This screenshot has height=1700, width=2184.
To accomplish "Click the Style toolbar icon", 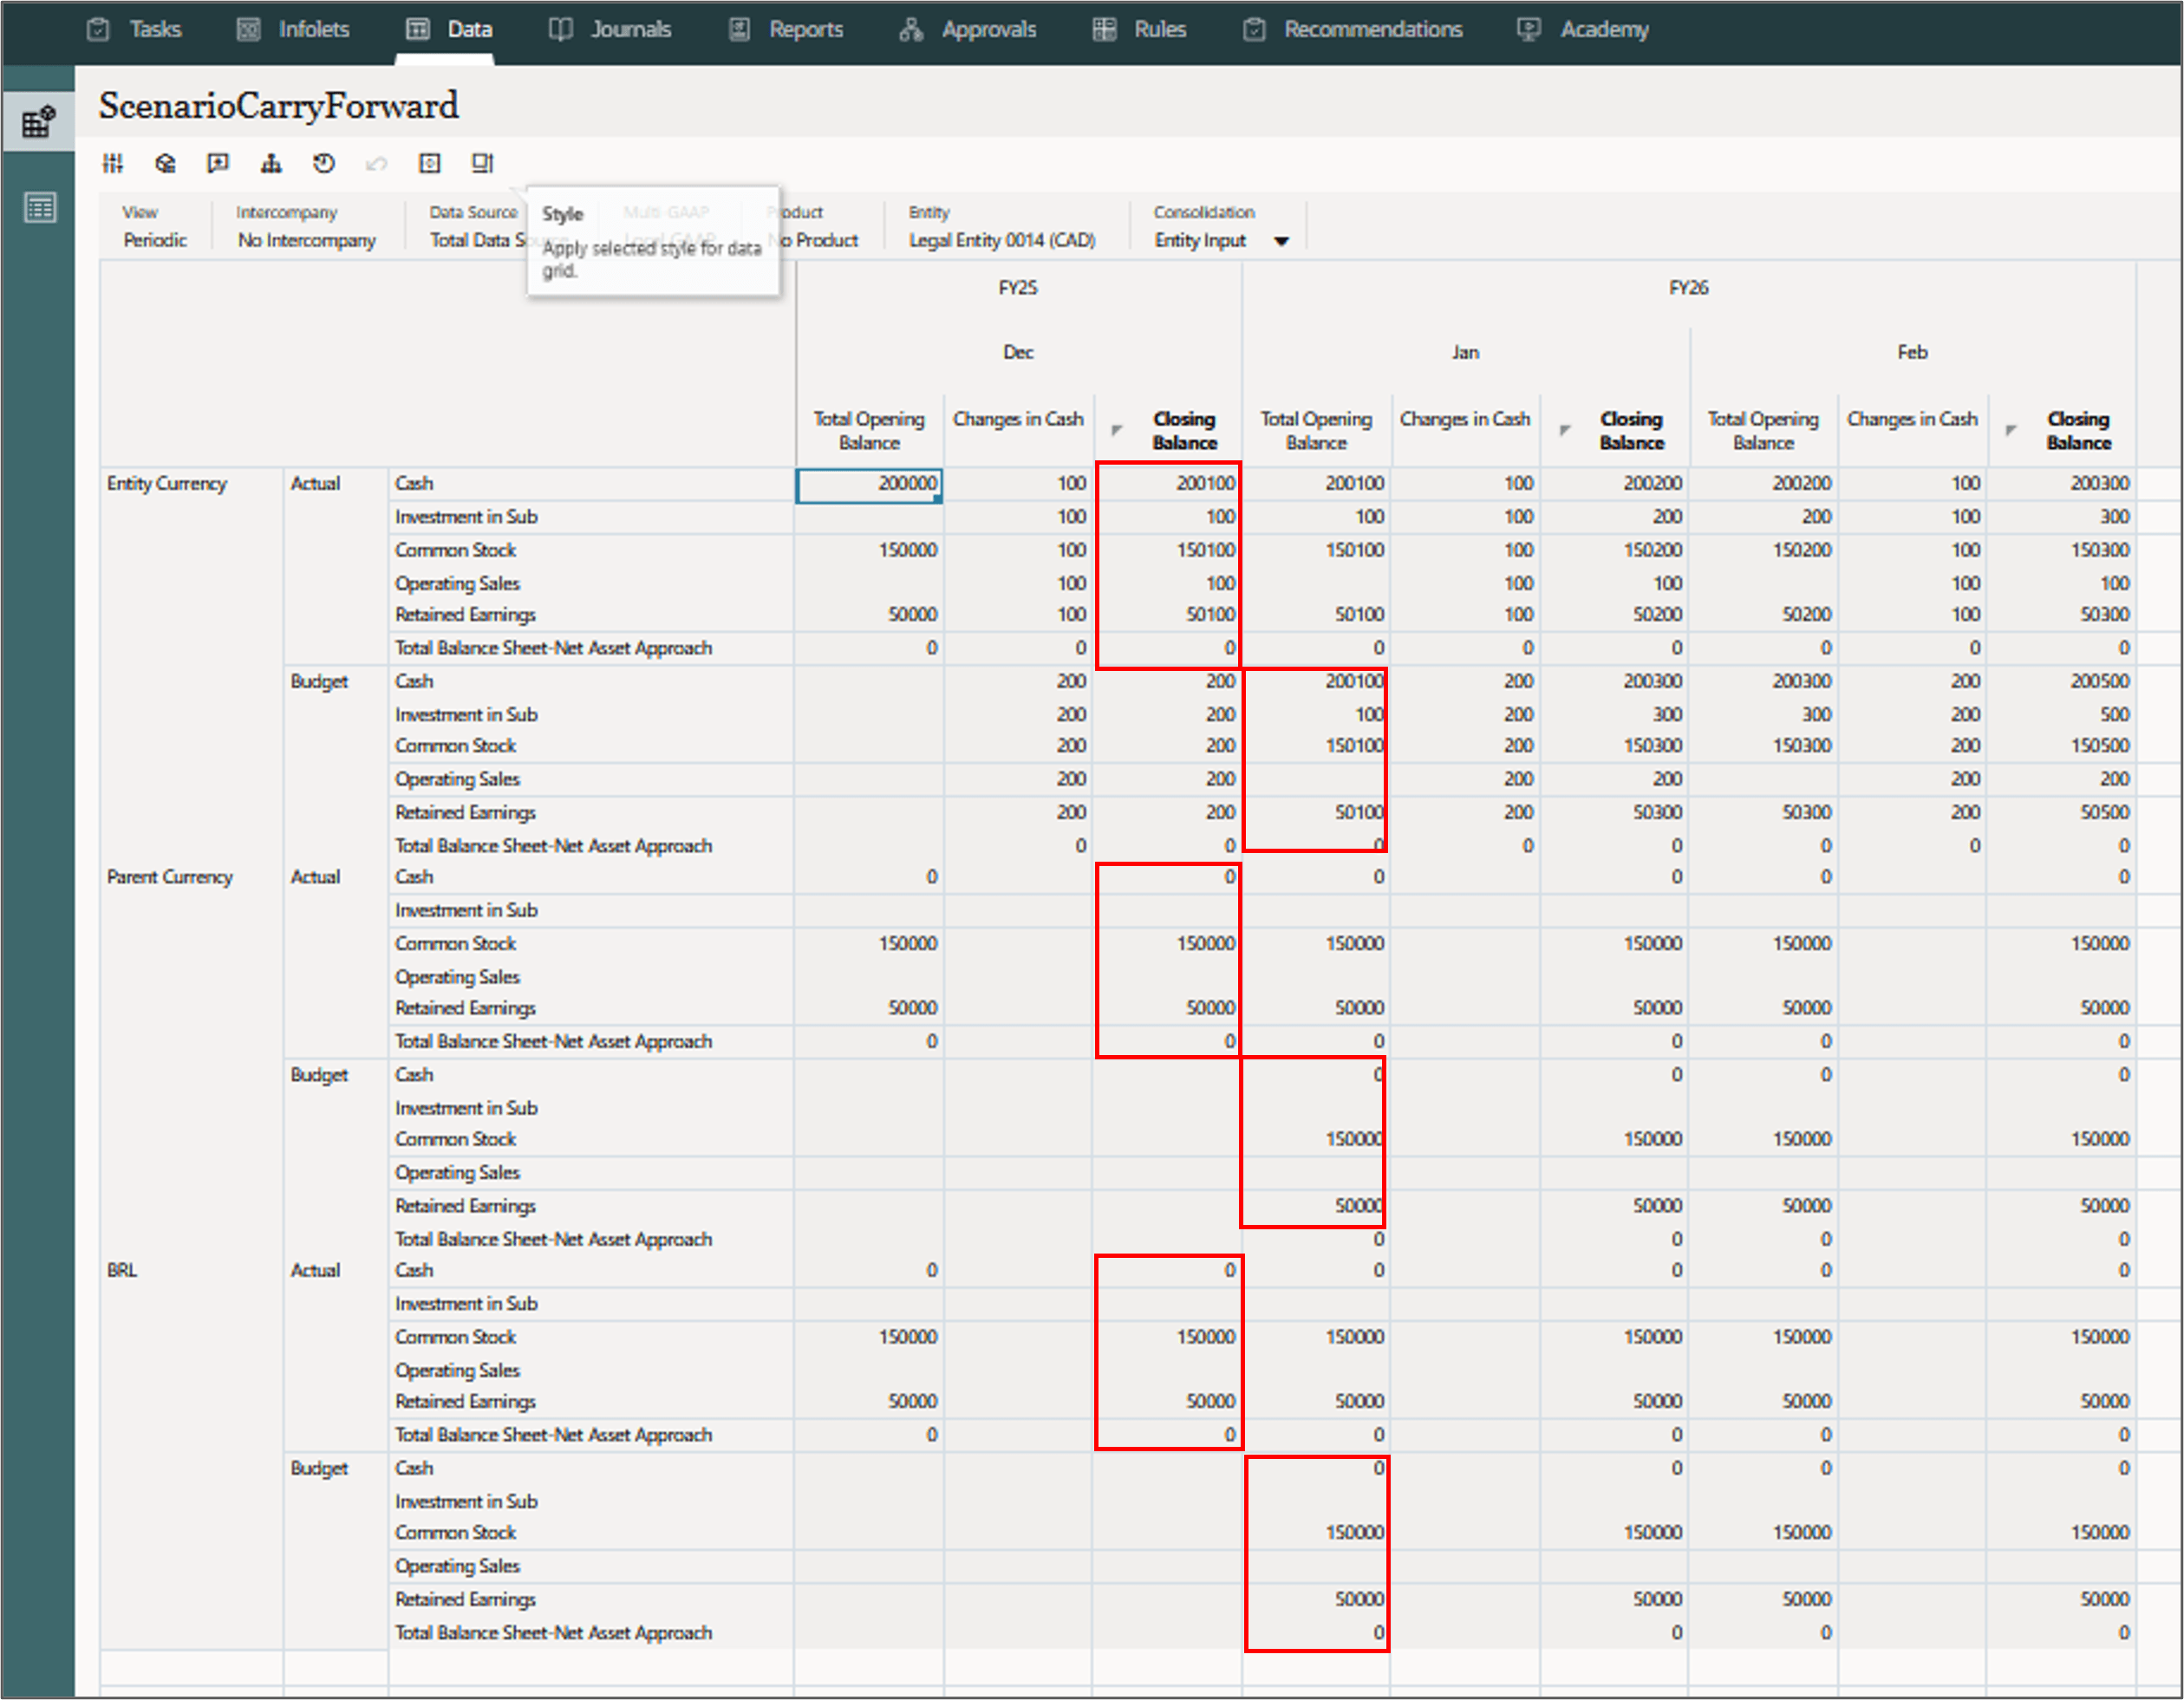I will point(429,163).
